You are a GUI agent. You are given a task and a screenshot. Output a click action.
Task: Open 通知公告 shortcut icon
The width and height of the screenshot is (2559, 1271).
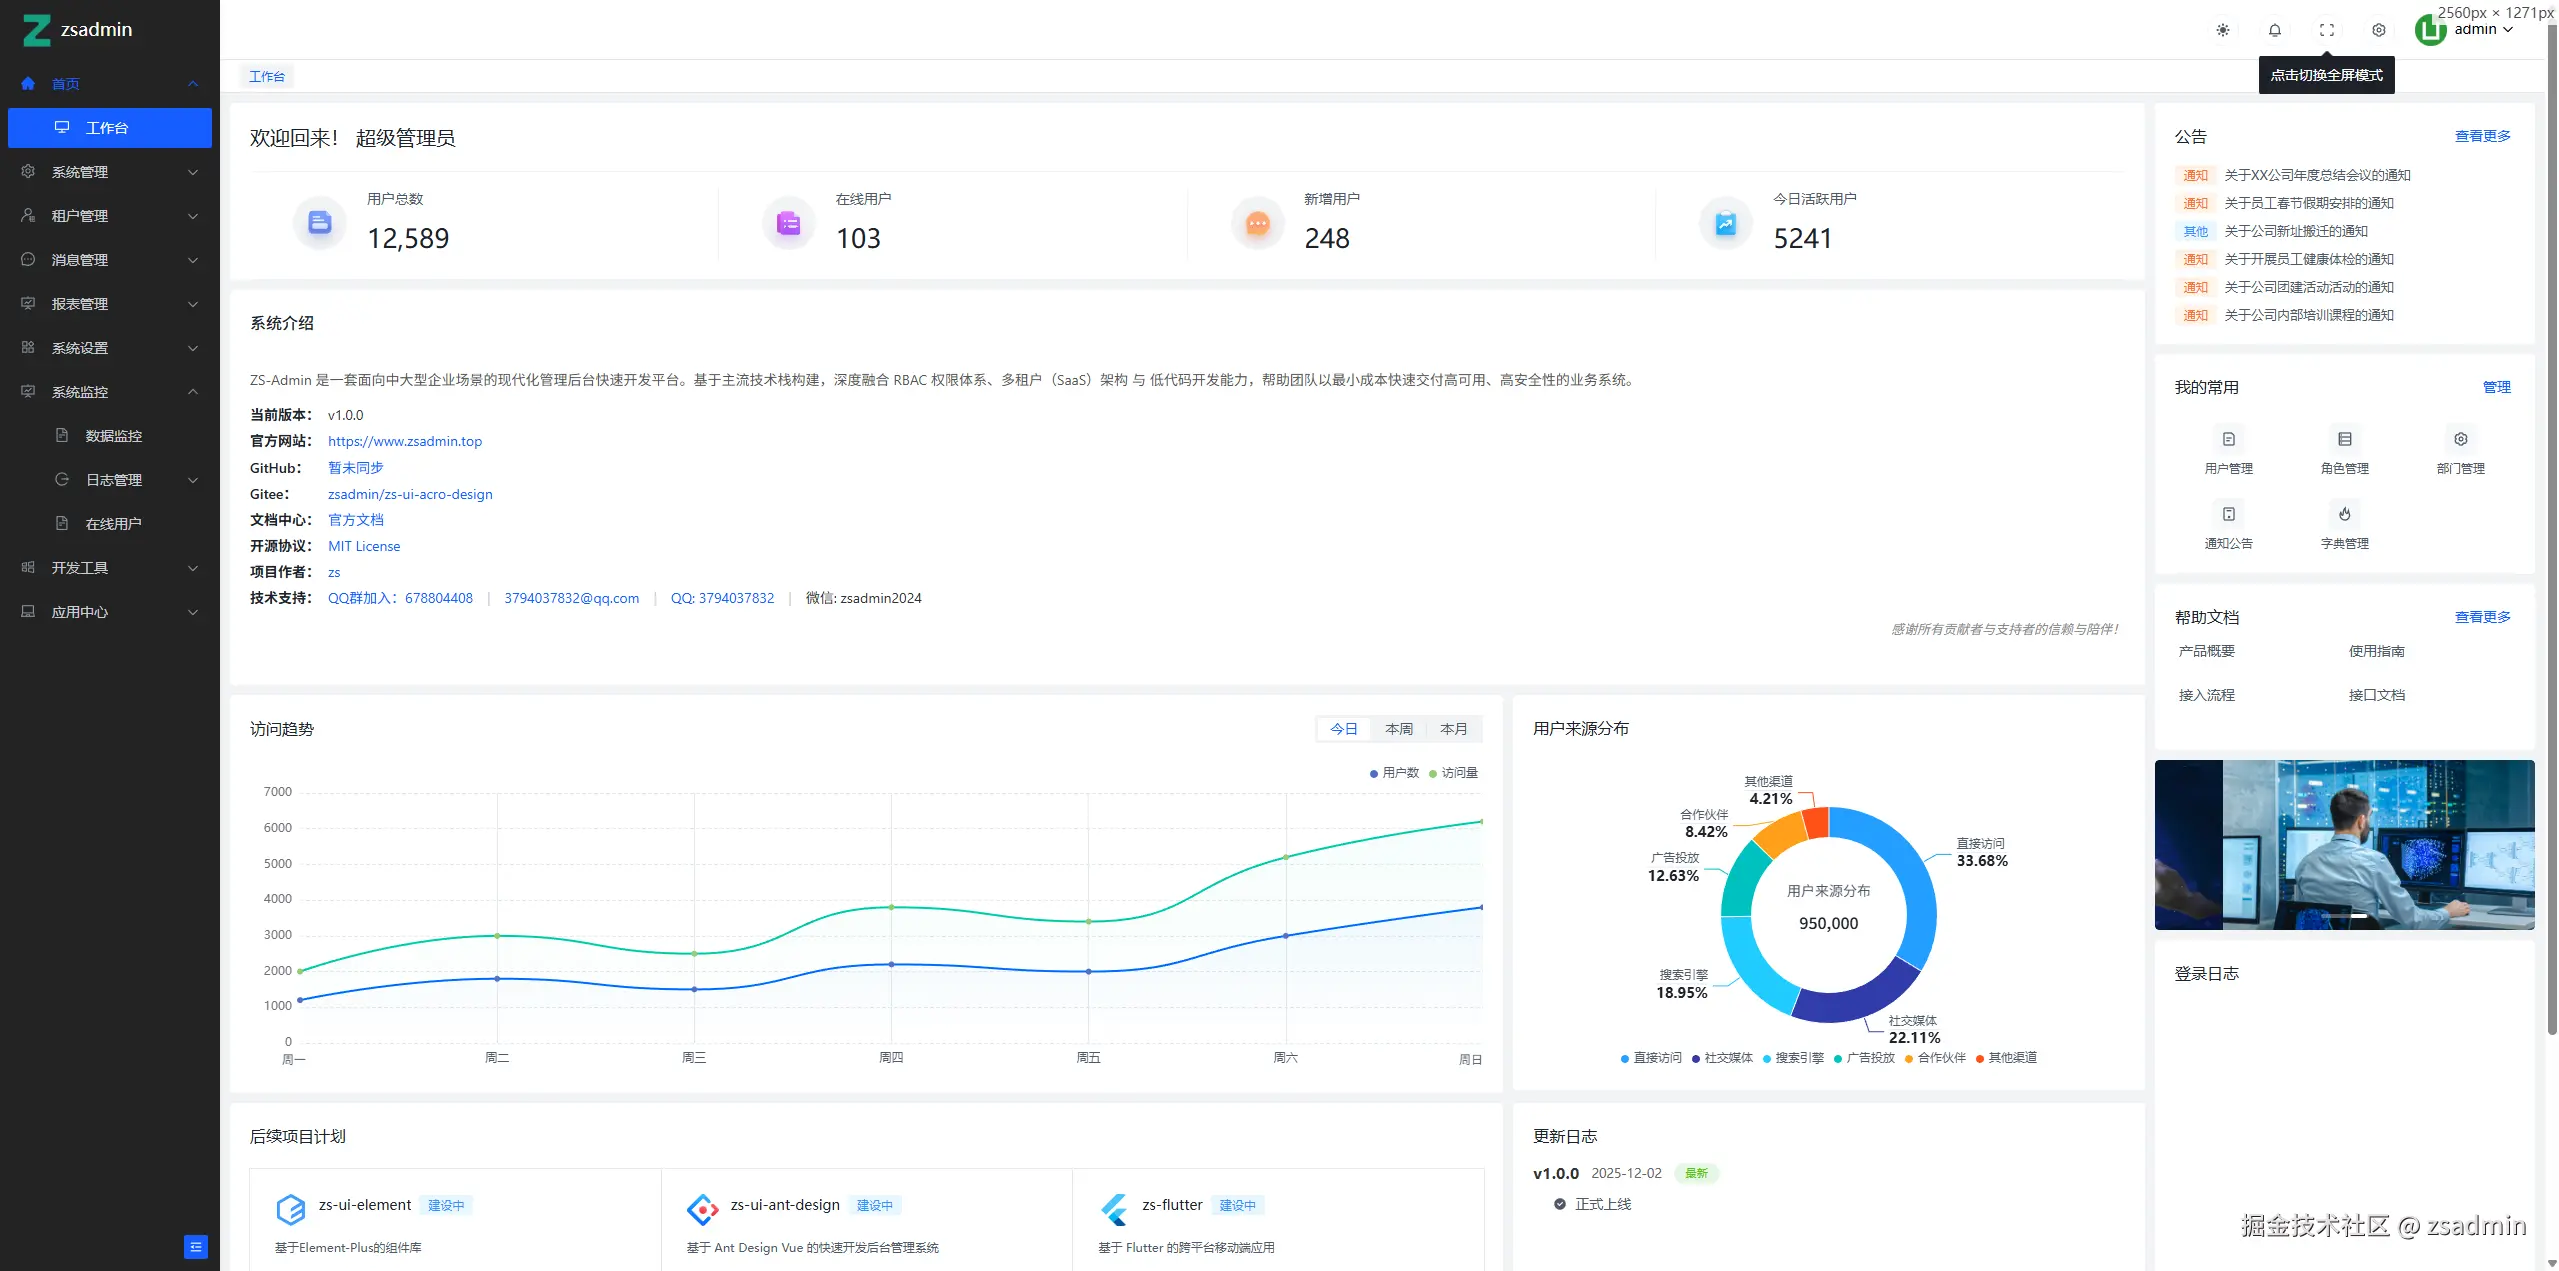2228,514
